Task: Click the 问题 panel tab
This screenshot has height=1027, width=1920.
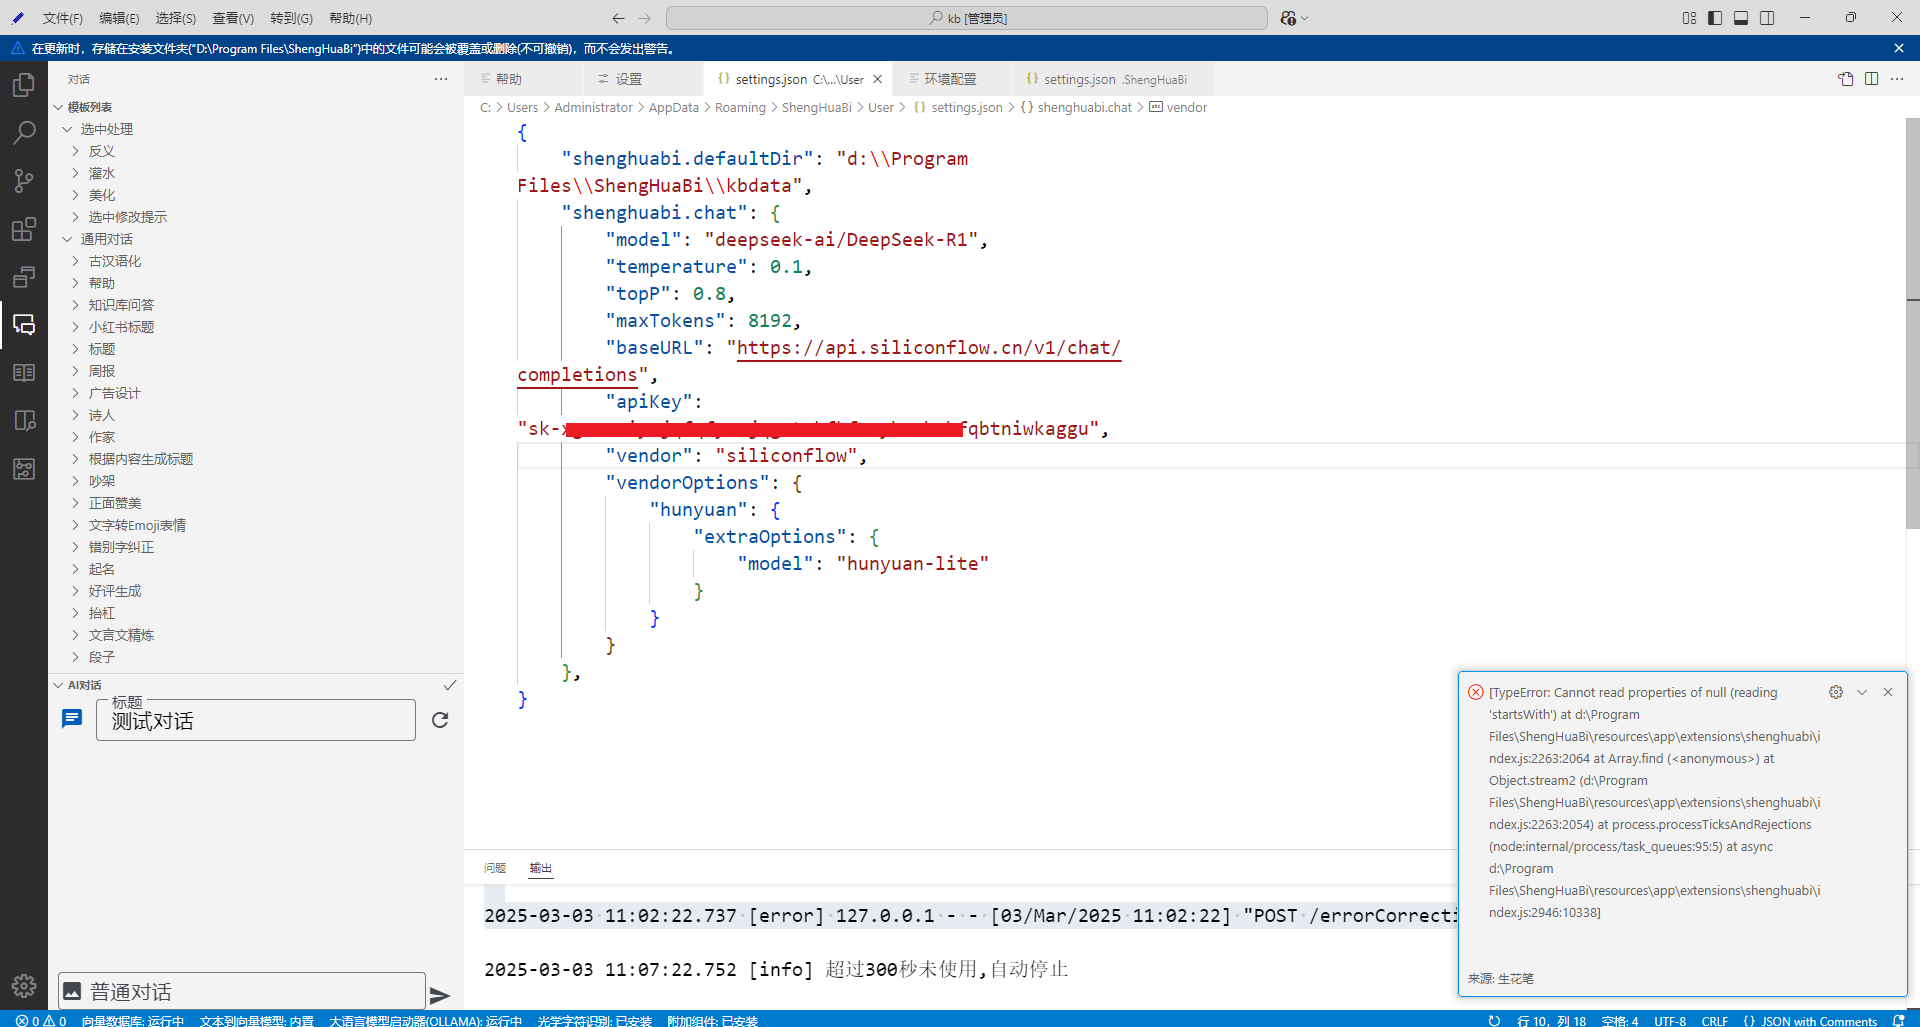Action: [495, 868]
